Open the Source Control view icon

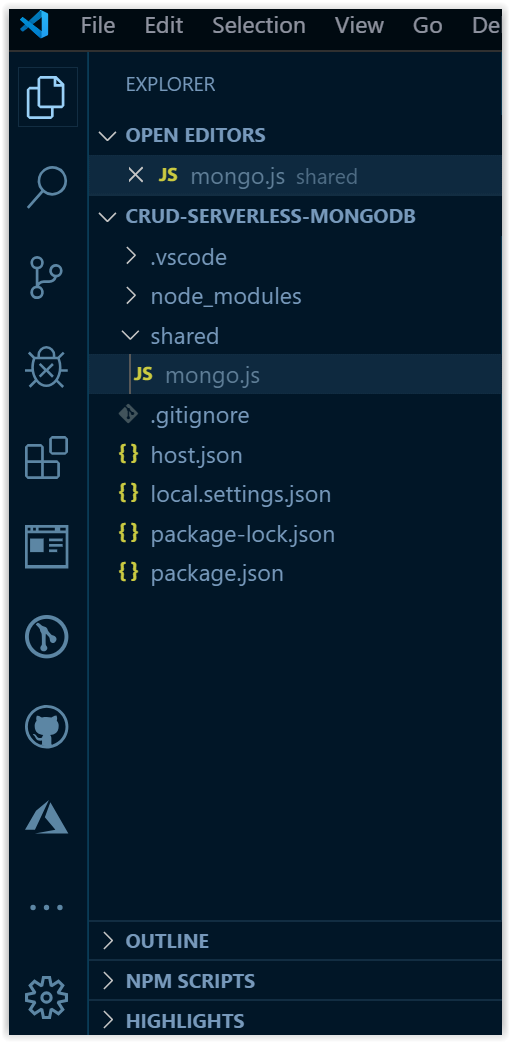pos(47,277)
